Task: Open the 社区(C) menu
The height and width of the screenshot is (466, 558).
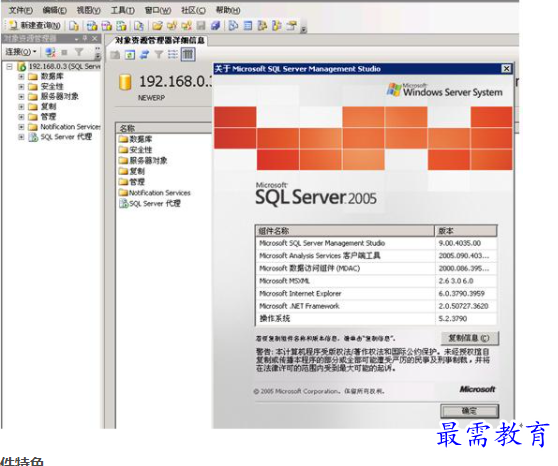Action: [193, 10]
